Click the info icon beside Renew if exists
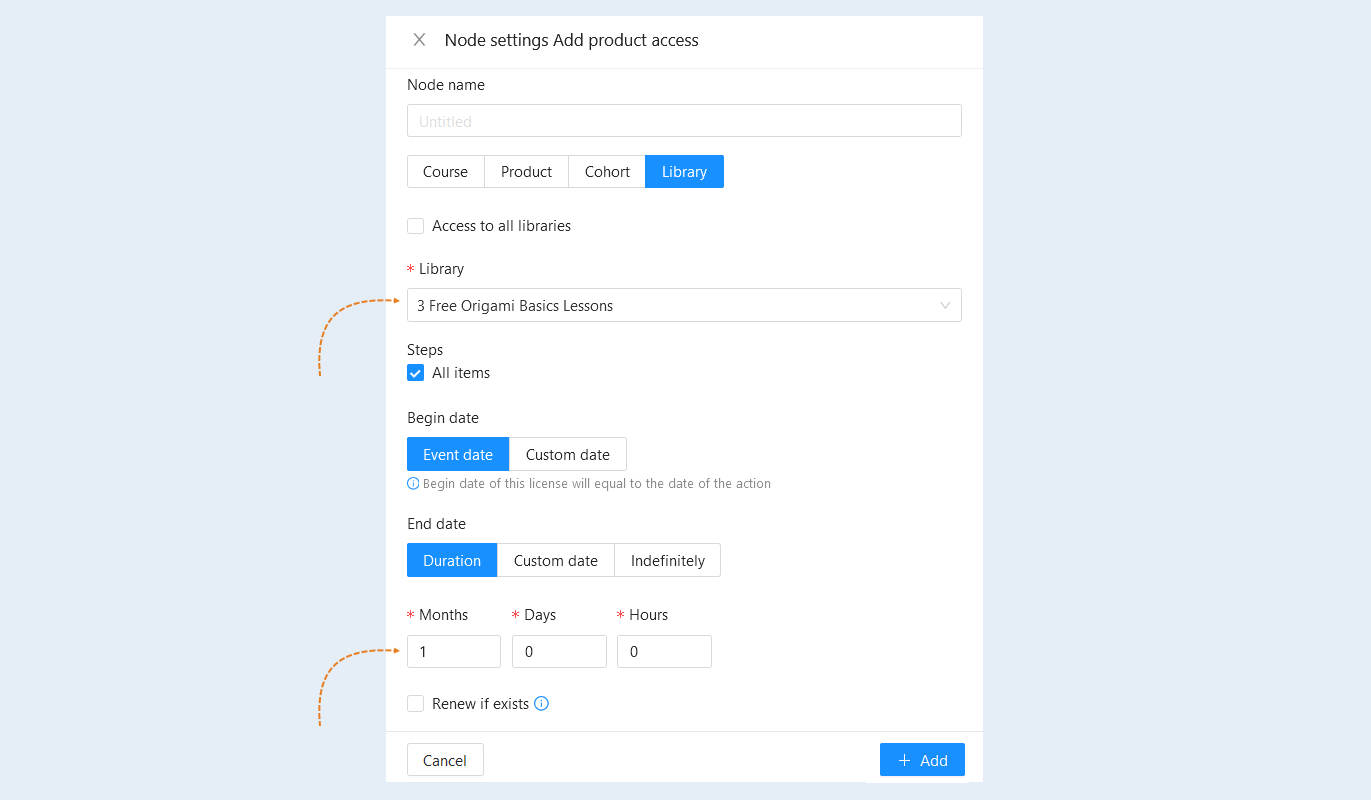1371x800 pixels. click(x=541, y=703)
